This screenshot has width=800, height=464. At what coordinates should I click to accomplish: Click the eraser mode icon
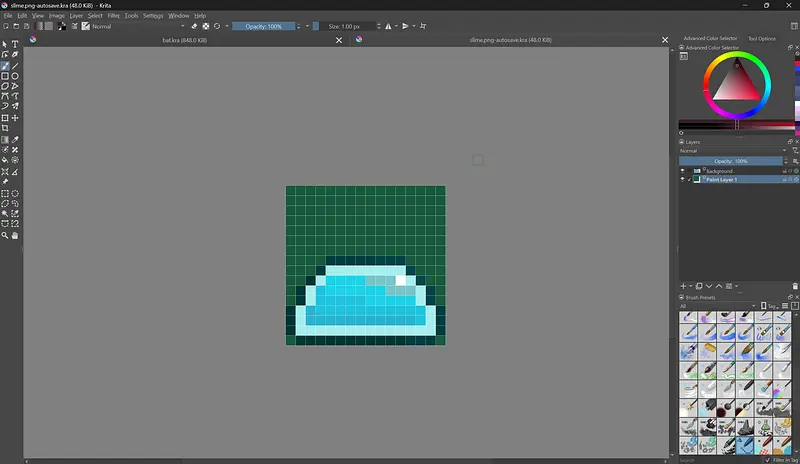click(x=195, y=26)
